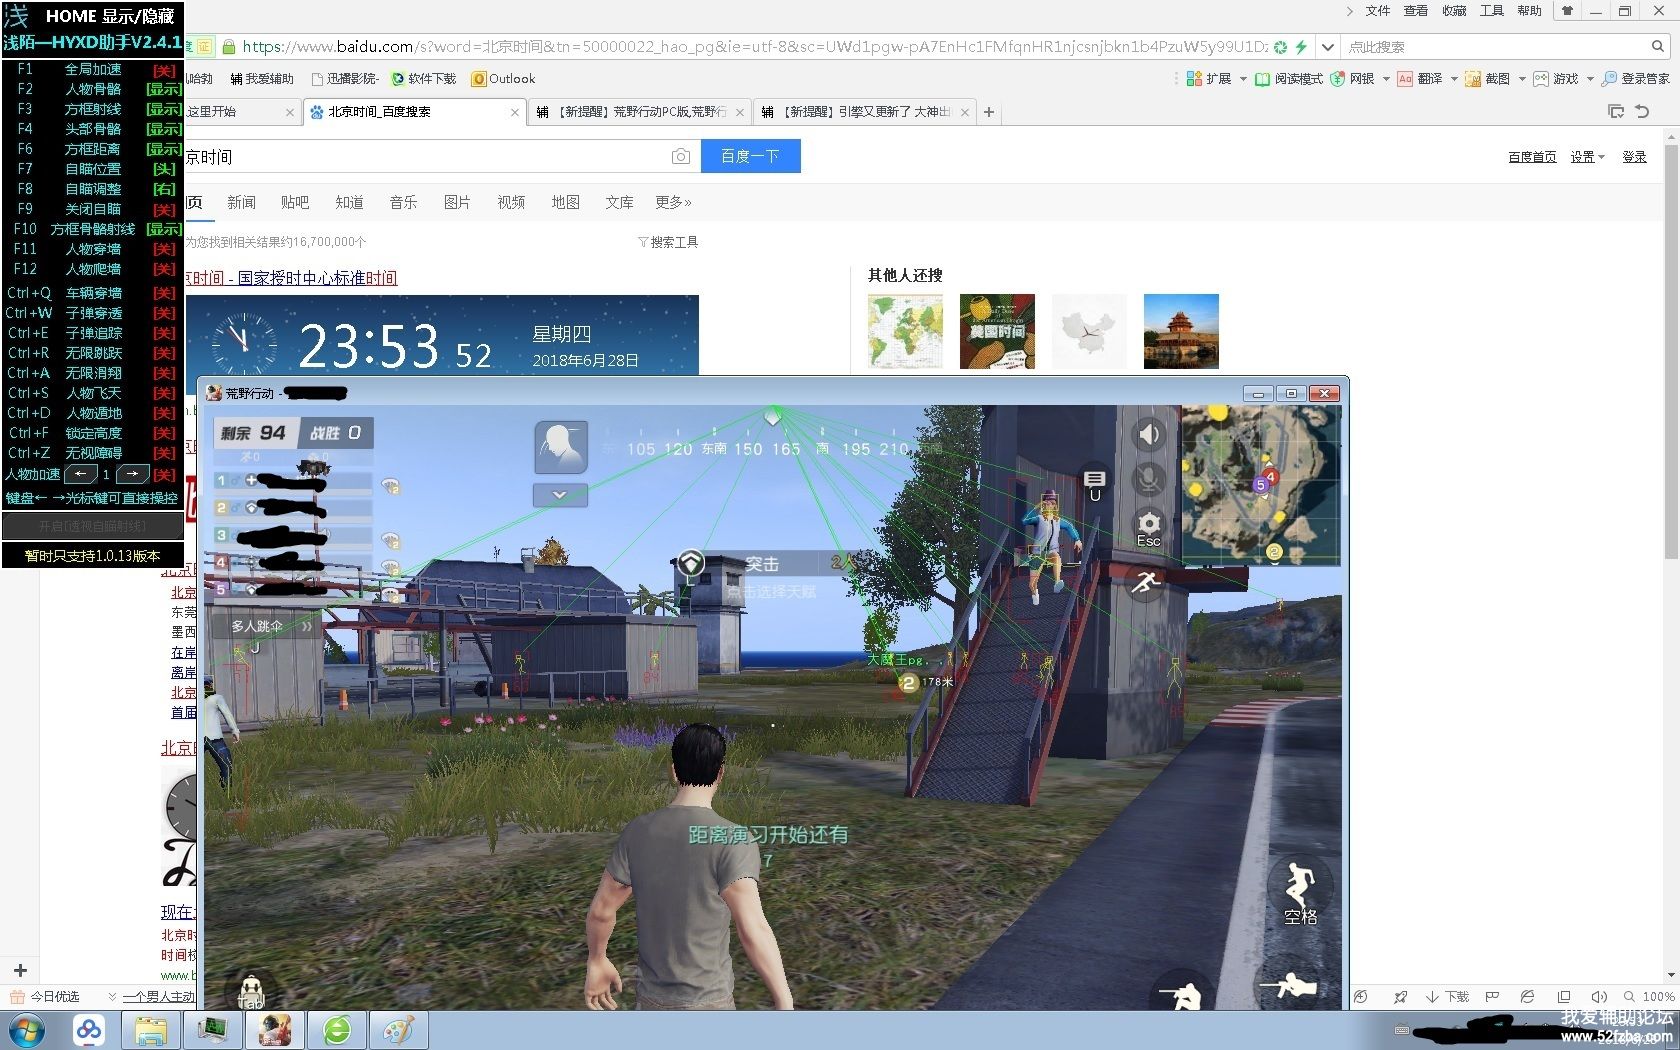Click the magnifier icon in browser search field
The image size is (1680, 1050).
coord(1657,46)
